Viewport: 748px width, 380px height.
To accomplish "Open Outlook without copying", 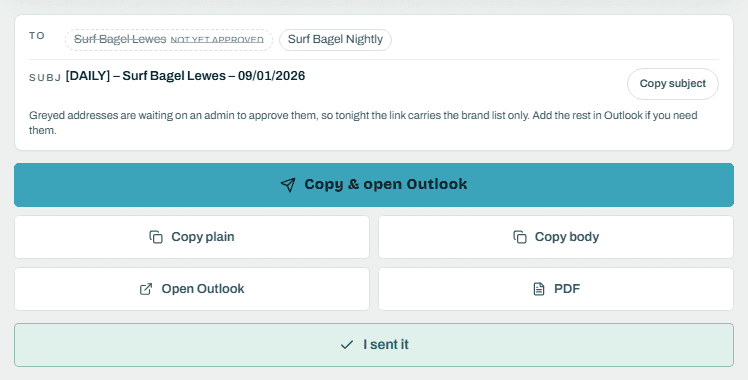I will coord(192,289).
